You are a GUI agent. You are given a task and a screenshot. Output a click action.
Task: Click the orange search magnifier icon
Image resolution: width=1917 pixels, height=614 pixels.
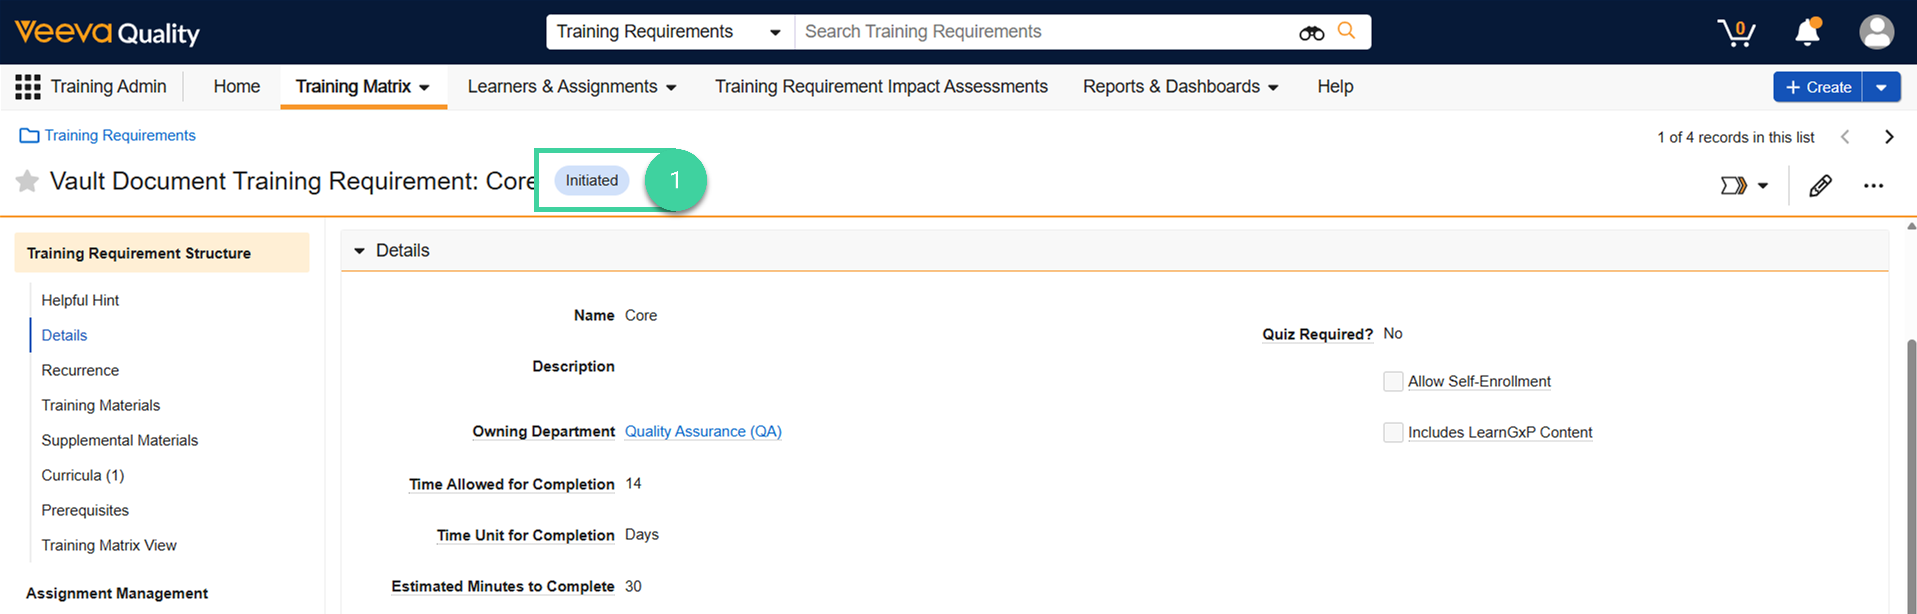[x=1347, y=31]
